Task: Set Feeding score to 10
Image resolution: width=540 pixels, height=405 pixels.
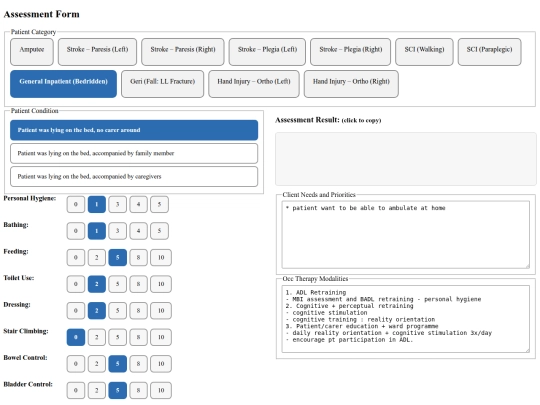Action: tap(161, 258)
